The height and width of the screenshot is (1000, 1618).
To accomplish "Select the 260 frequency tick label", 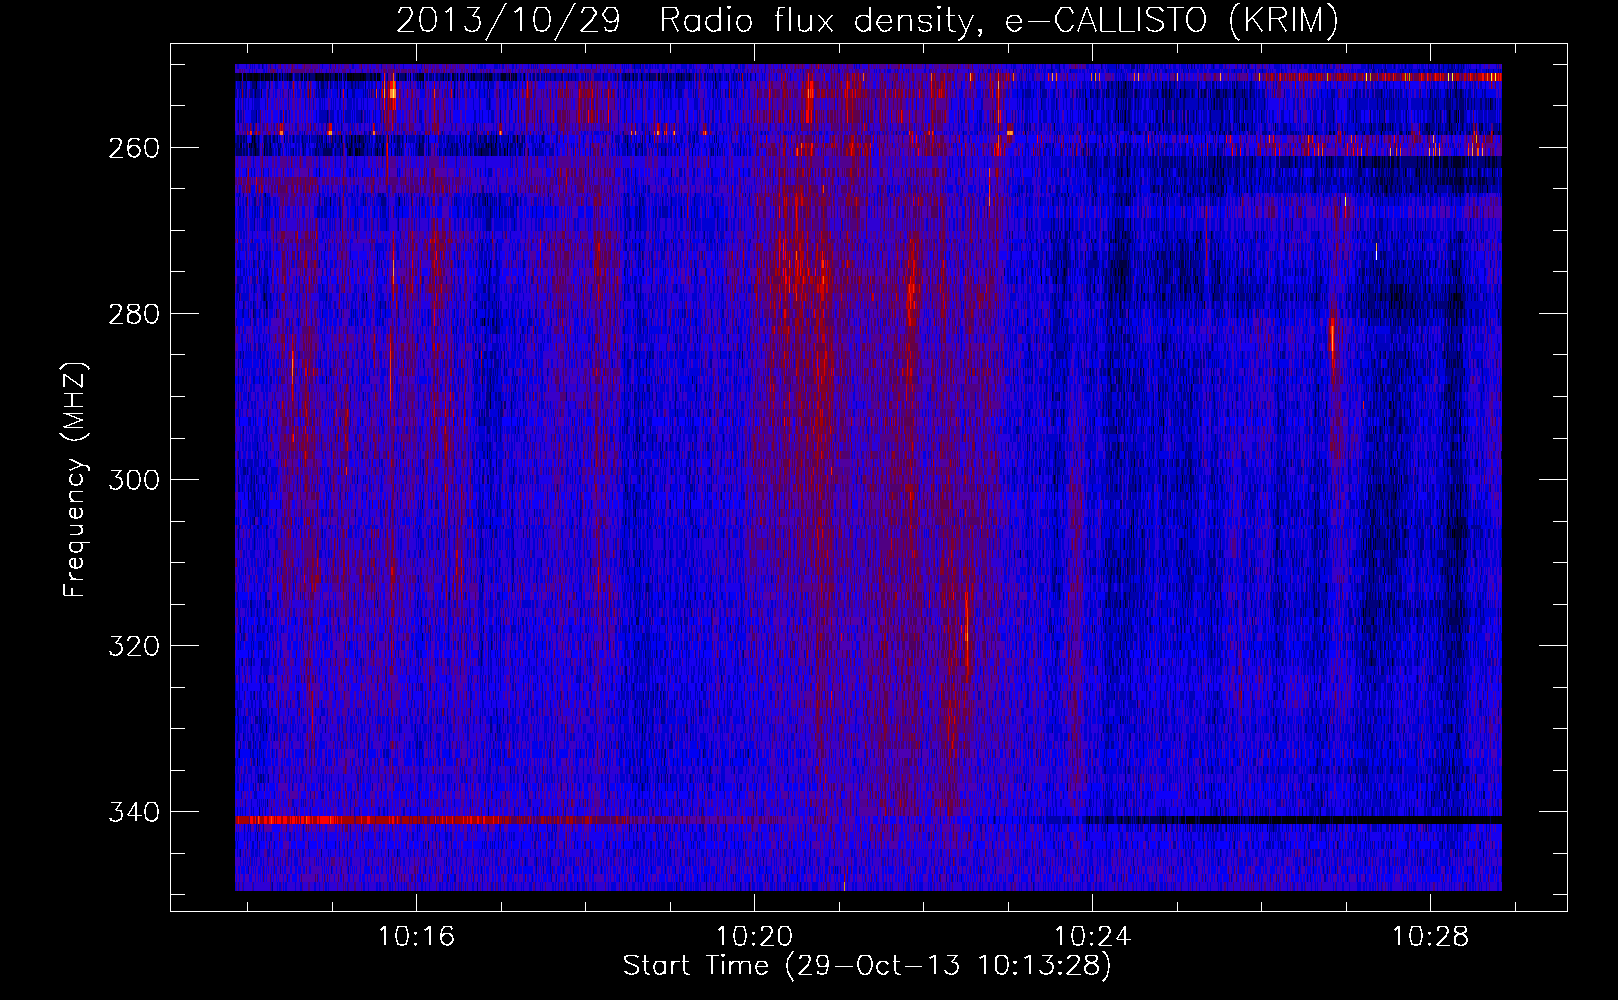I will coord(133,148).
